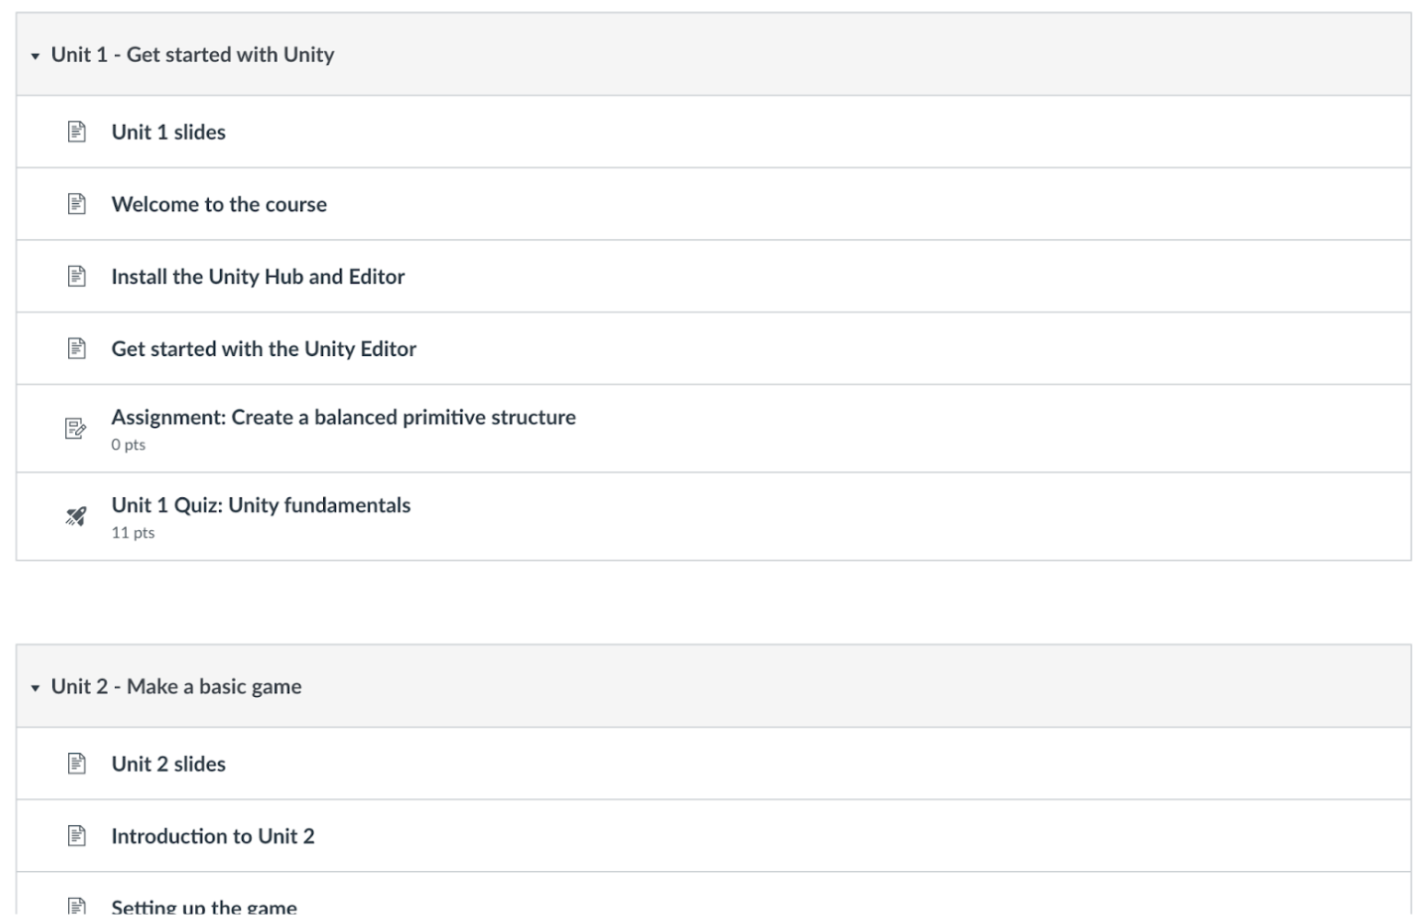Click page icon beside Get started with Unity Editor
1422x920 pixels.
click(x=77, y=348)
